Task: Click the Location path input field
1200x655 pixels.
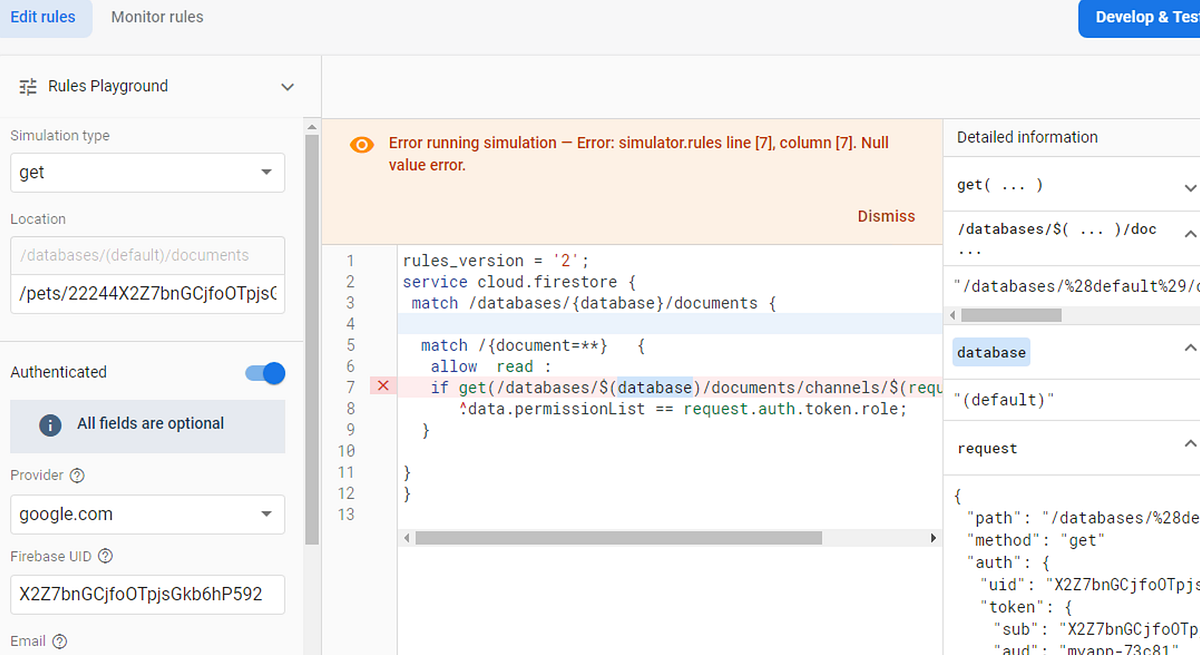Action: [147, 294]
